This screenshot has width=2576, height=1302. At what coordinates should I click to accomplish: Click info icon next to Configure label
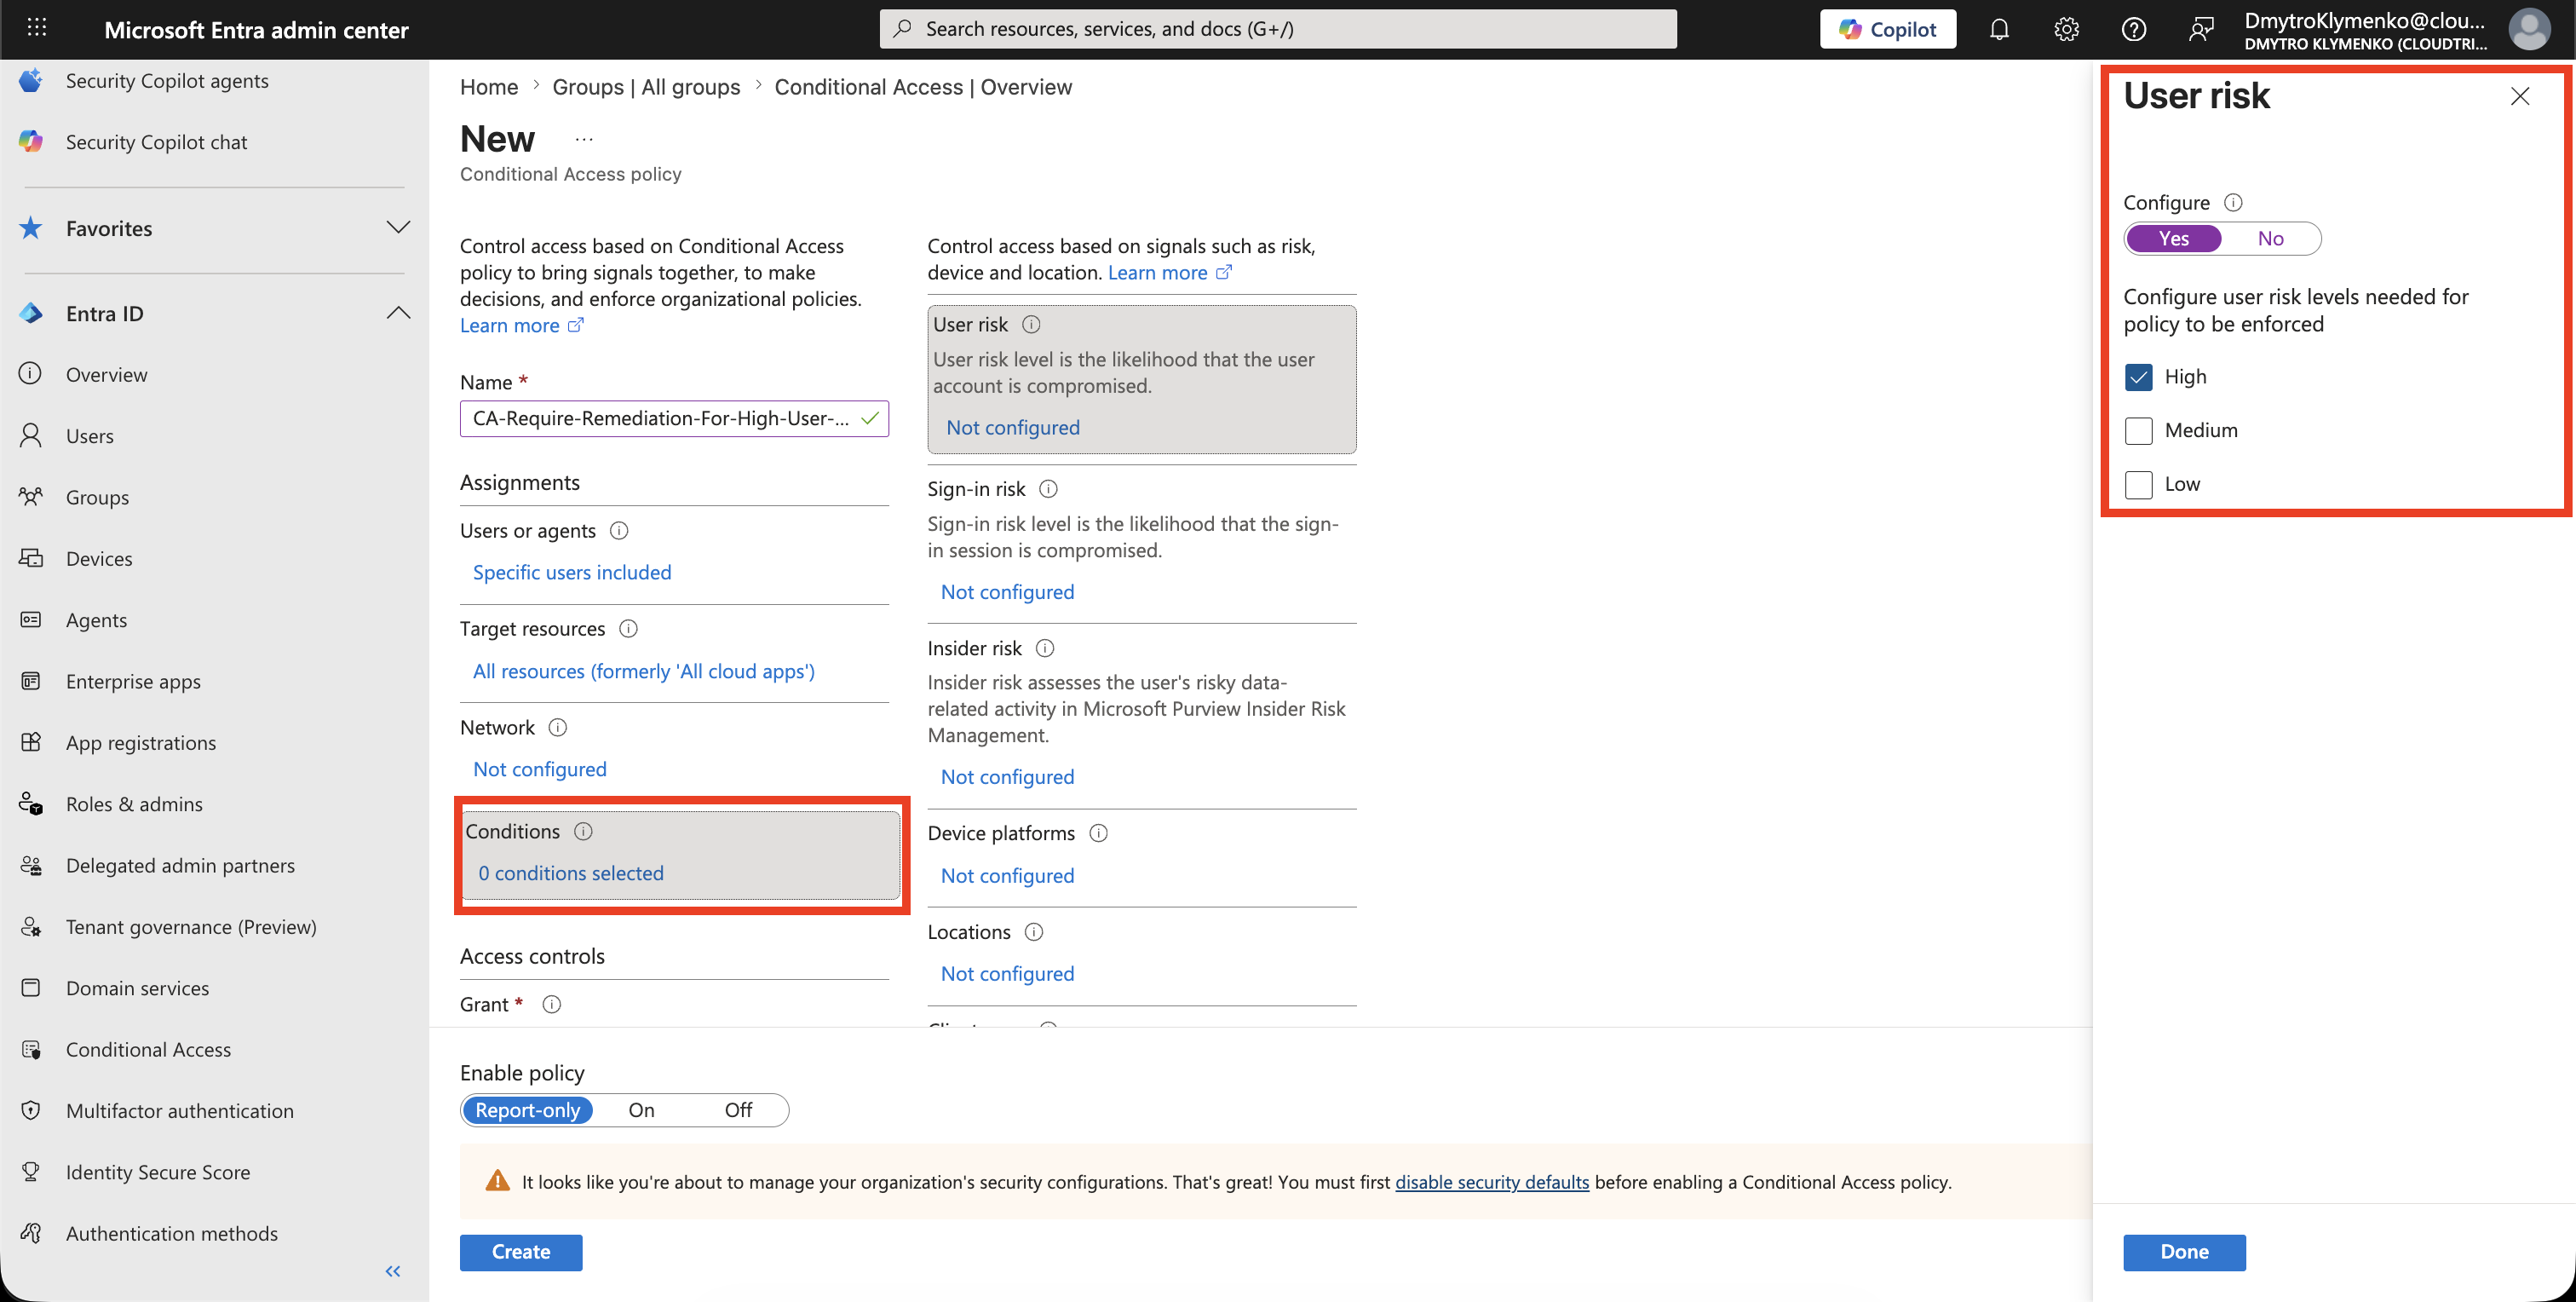pyautogui.click(x=2233, y=203)
